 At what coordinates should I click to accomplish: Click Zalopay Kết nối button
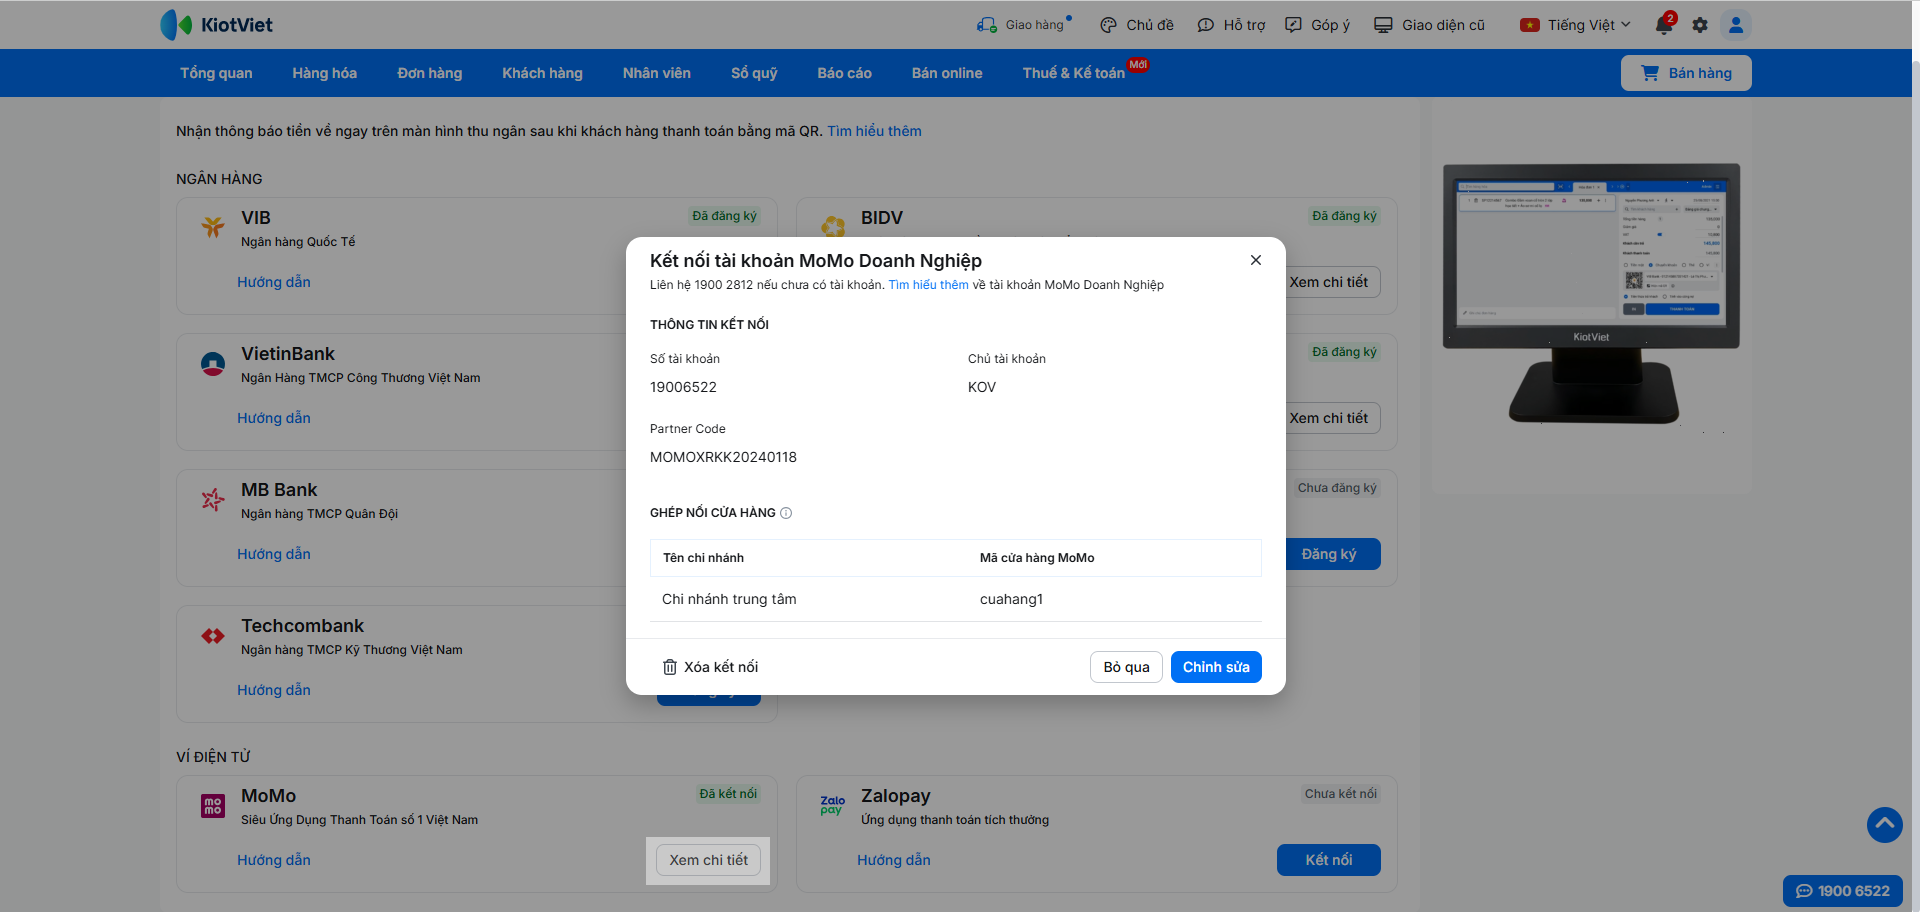(1329, 860)
